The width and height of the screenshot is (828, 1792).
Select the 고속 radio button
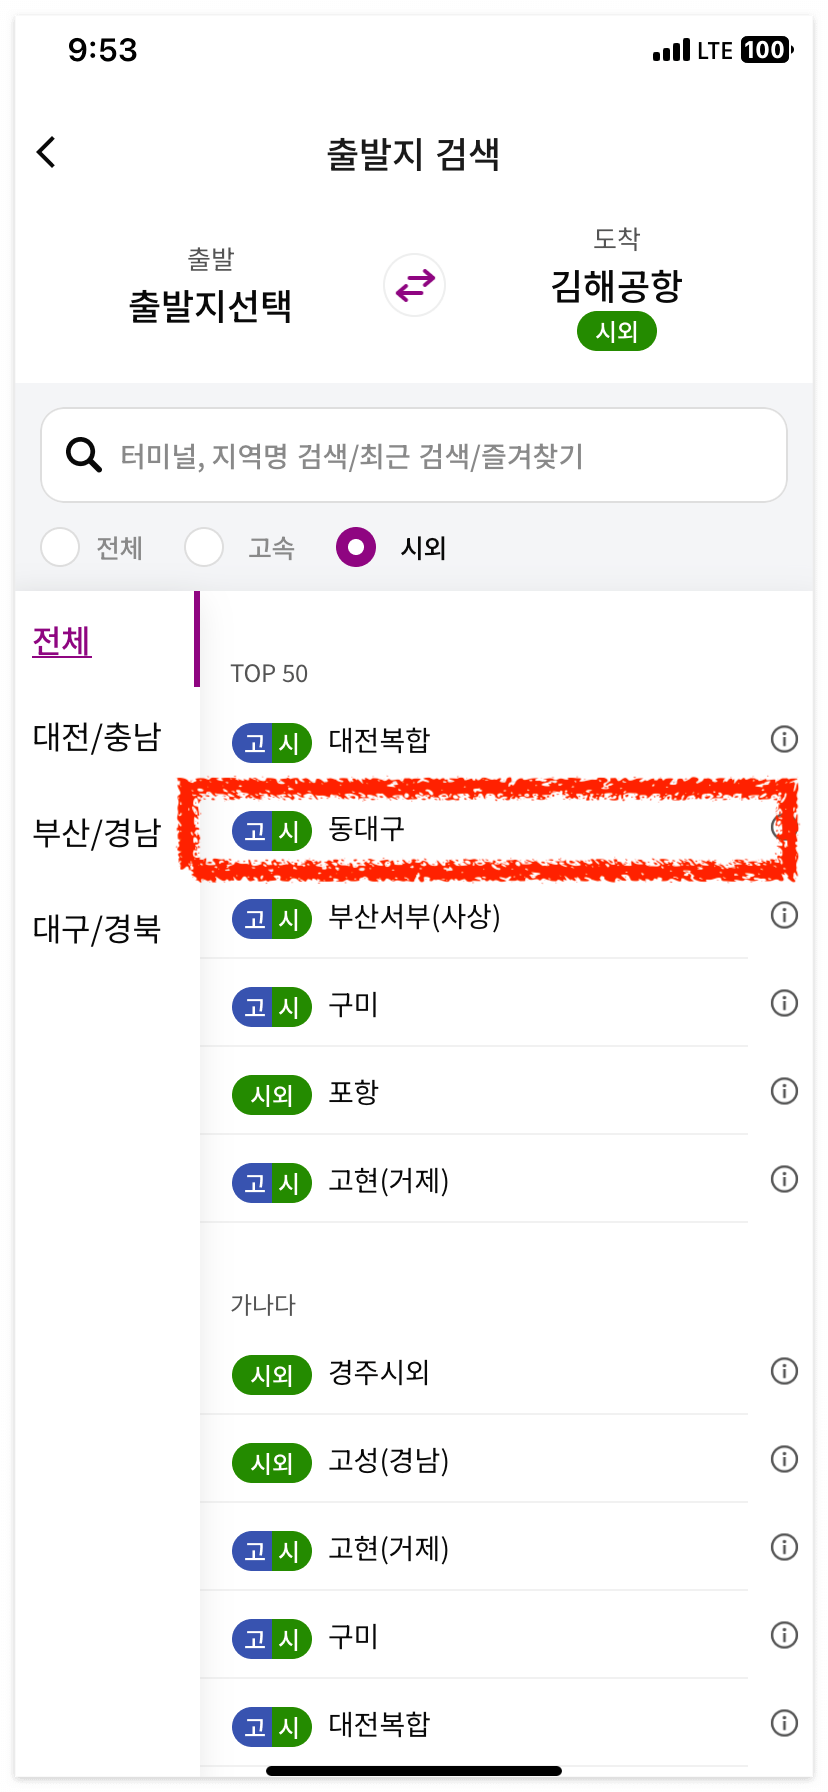click(x=204, y=547)
